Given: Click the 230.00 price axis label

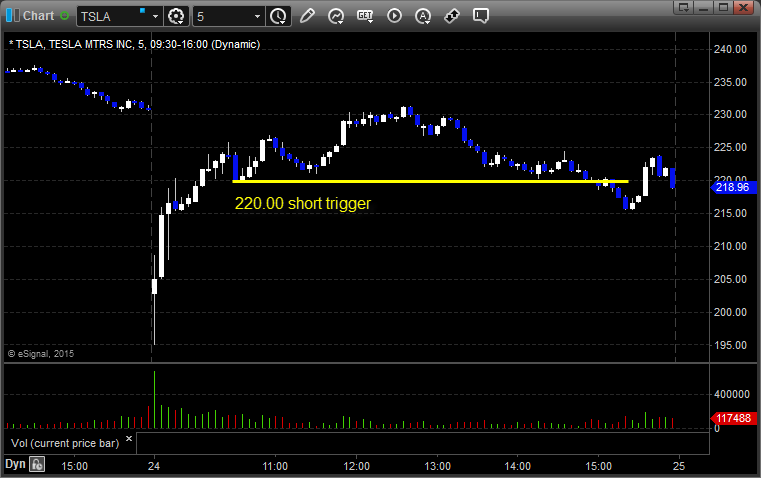Looking at the screenshot, I should [730, 114].
